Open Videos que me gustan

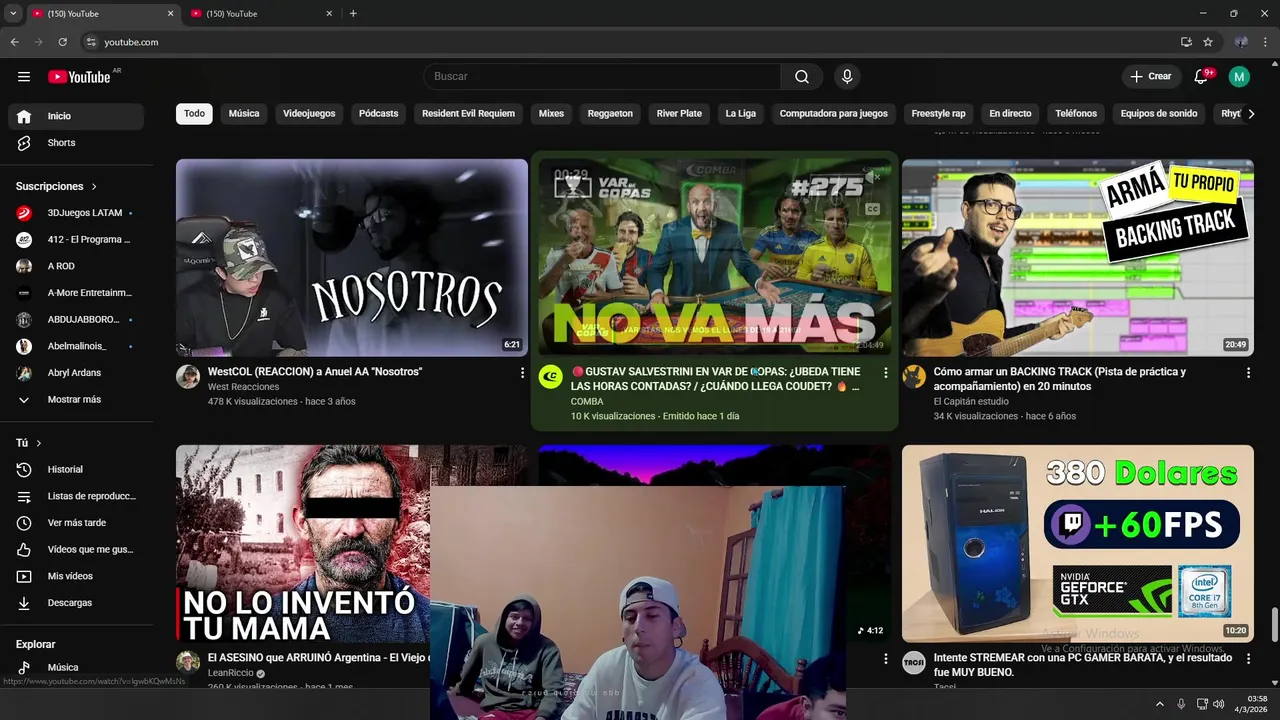(x=76, y=549)
